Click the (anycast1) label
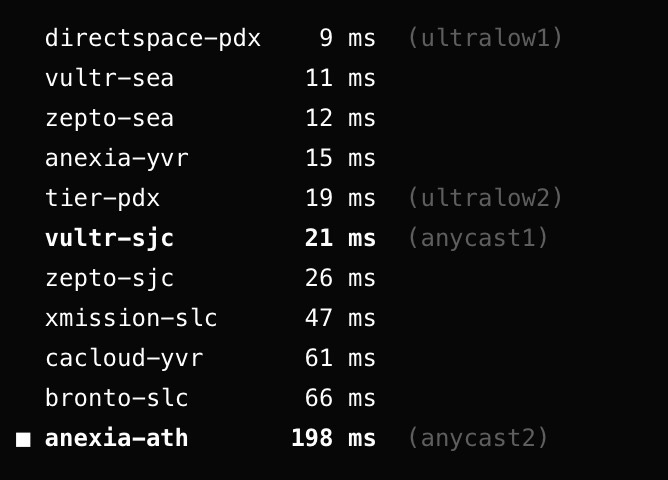This screenshot has width=668, height=480. (478, 238)
